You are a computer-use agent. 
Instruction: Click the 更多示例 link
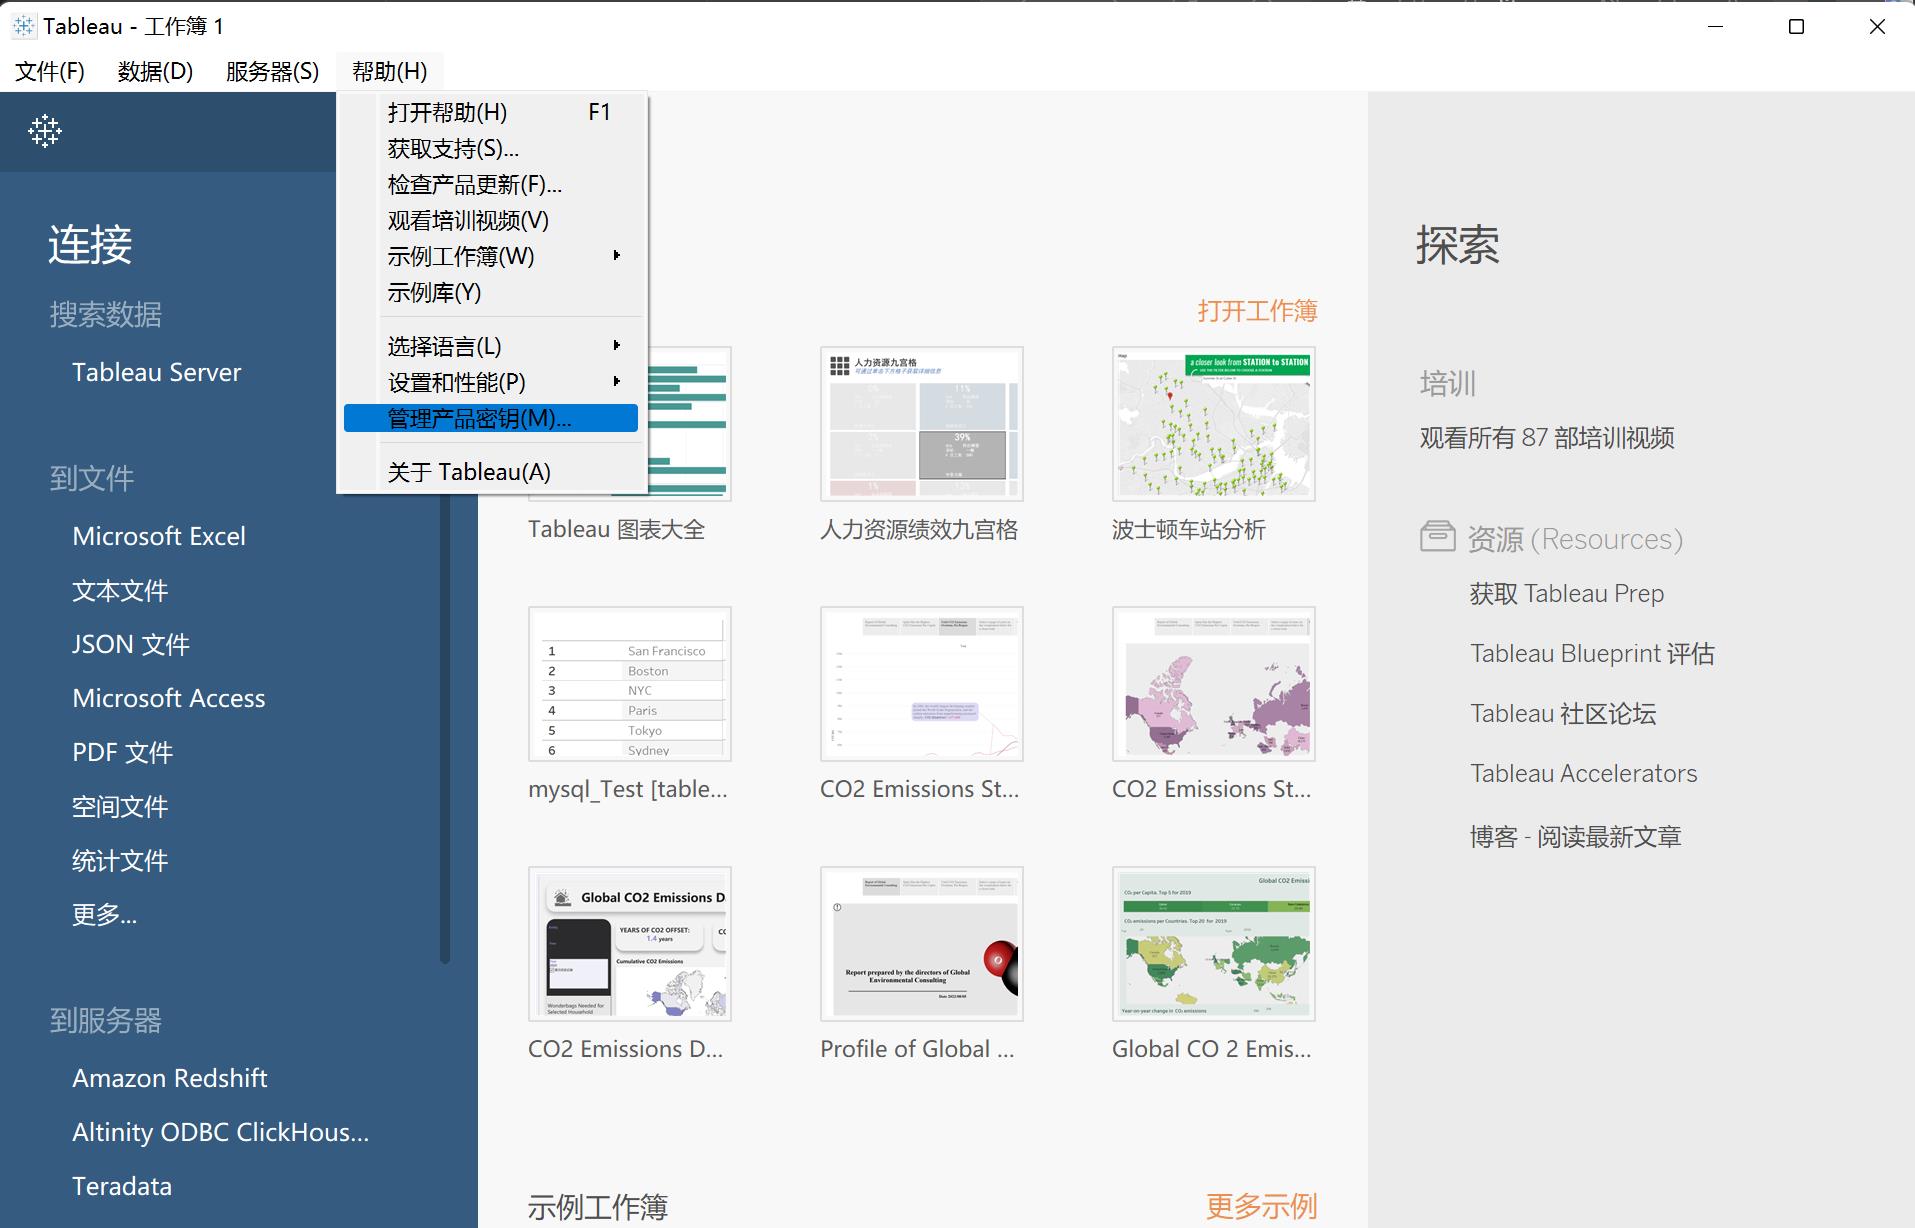pos(1262,1206)
